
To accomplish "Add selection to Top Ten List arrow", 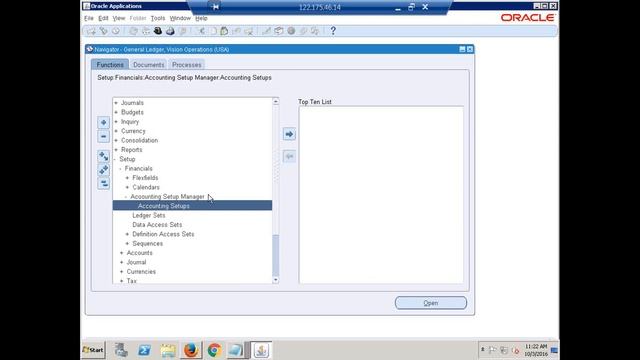I will (x=289, y=134).
